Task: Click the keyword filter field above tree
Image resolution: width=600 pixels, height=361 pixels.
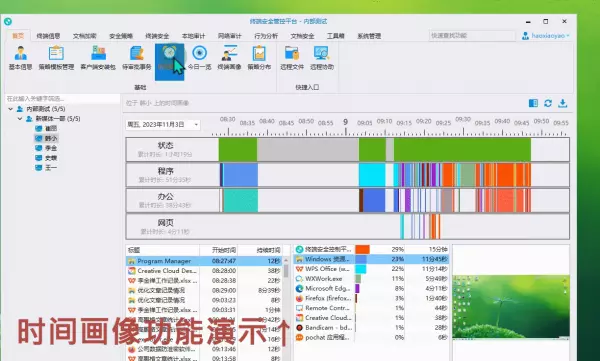Action: 62,99
